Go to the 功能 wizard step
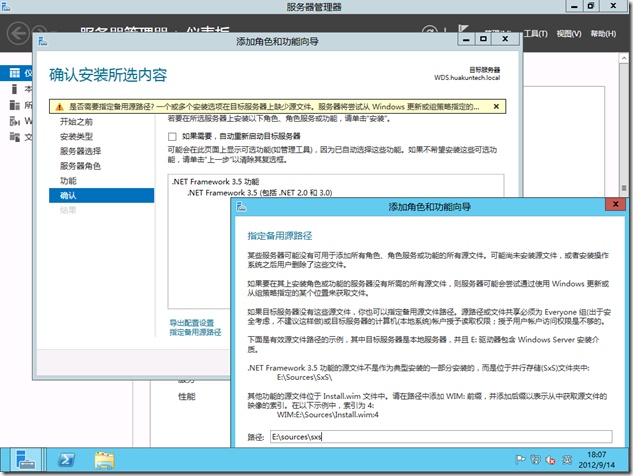The image size is (633, 476). [68, 180]
